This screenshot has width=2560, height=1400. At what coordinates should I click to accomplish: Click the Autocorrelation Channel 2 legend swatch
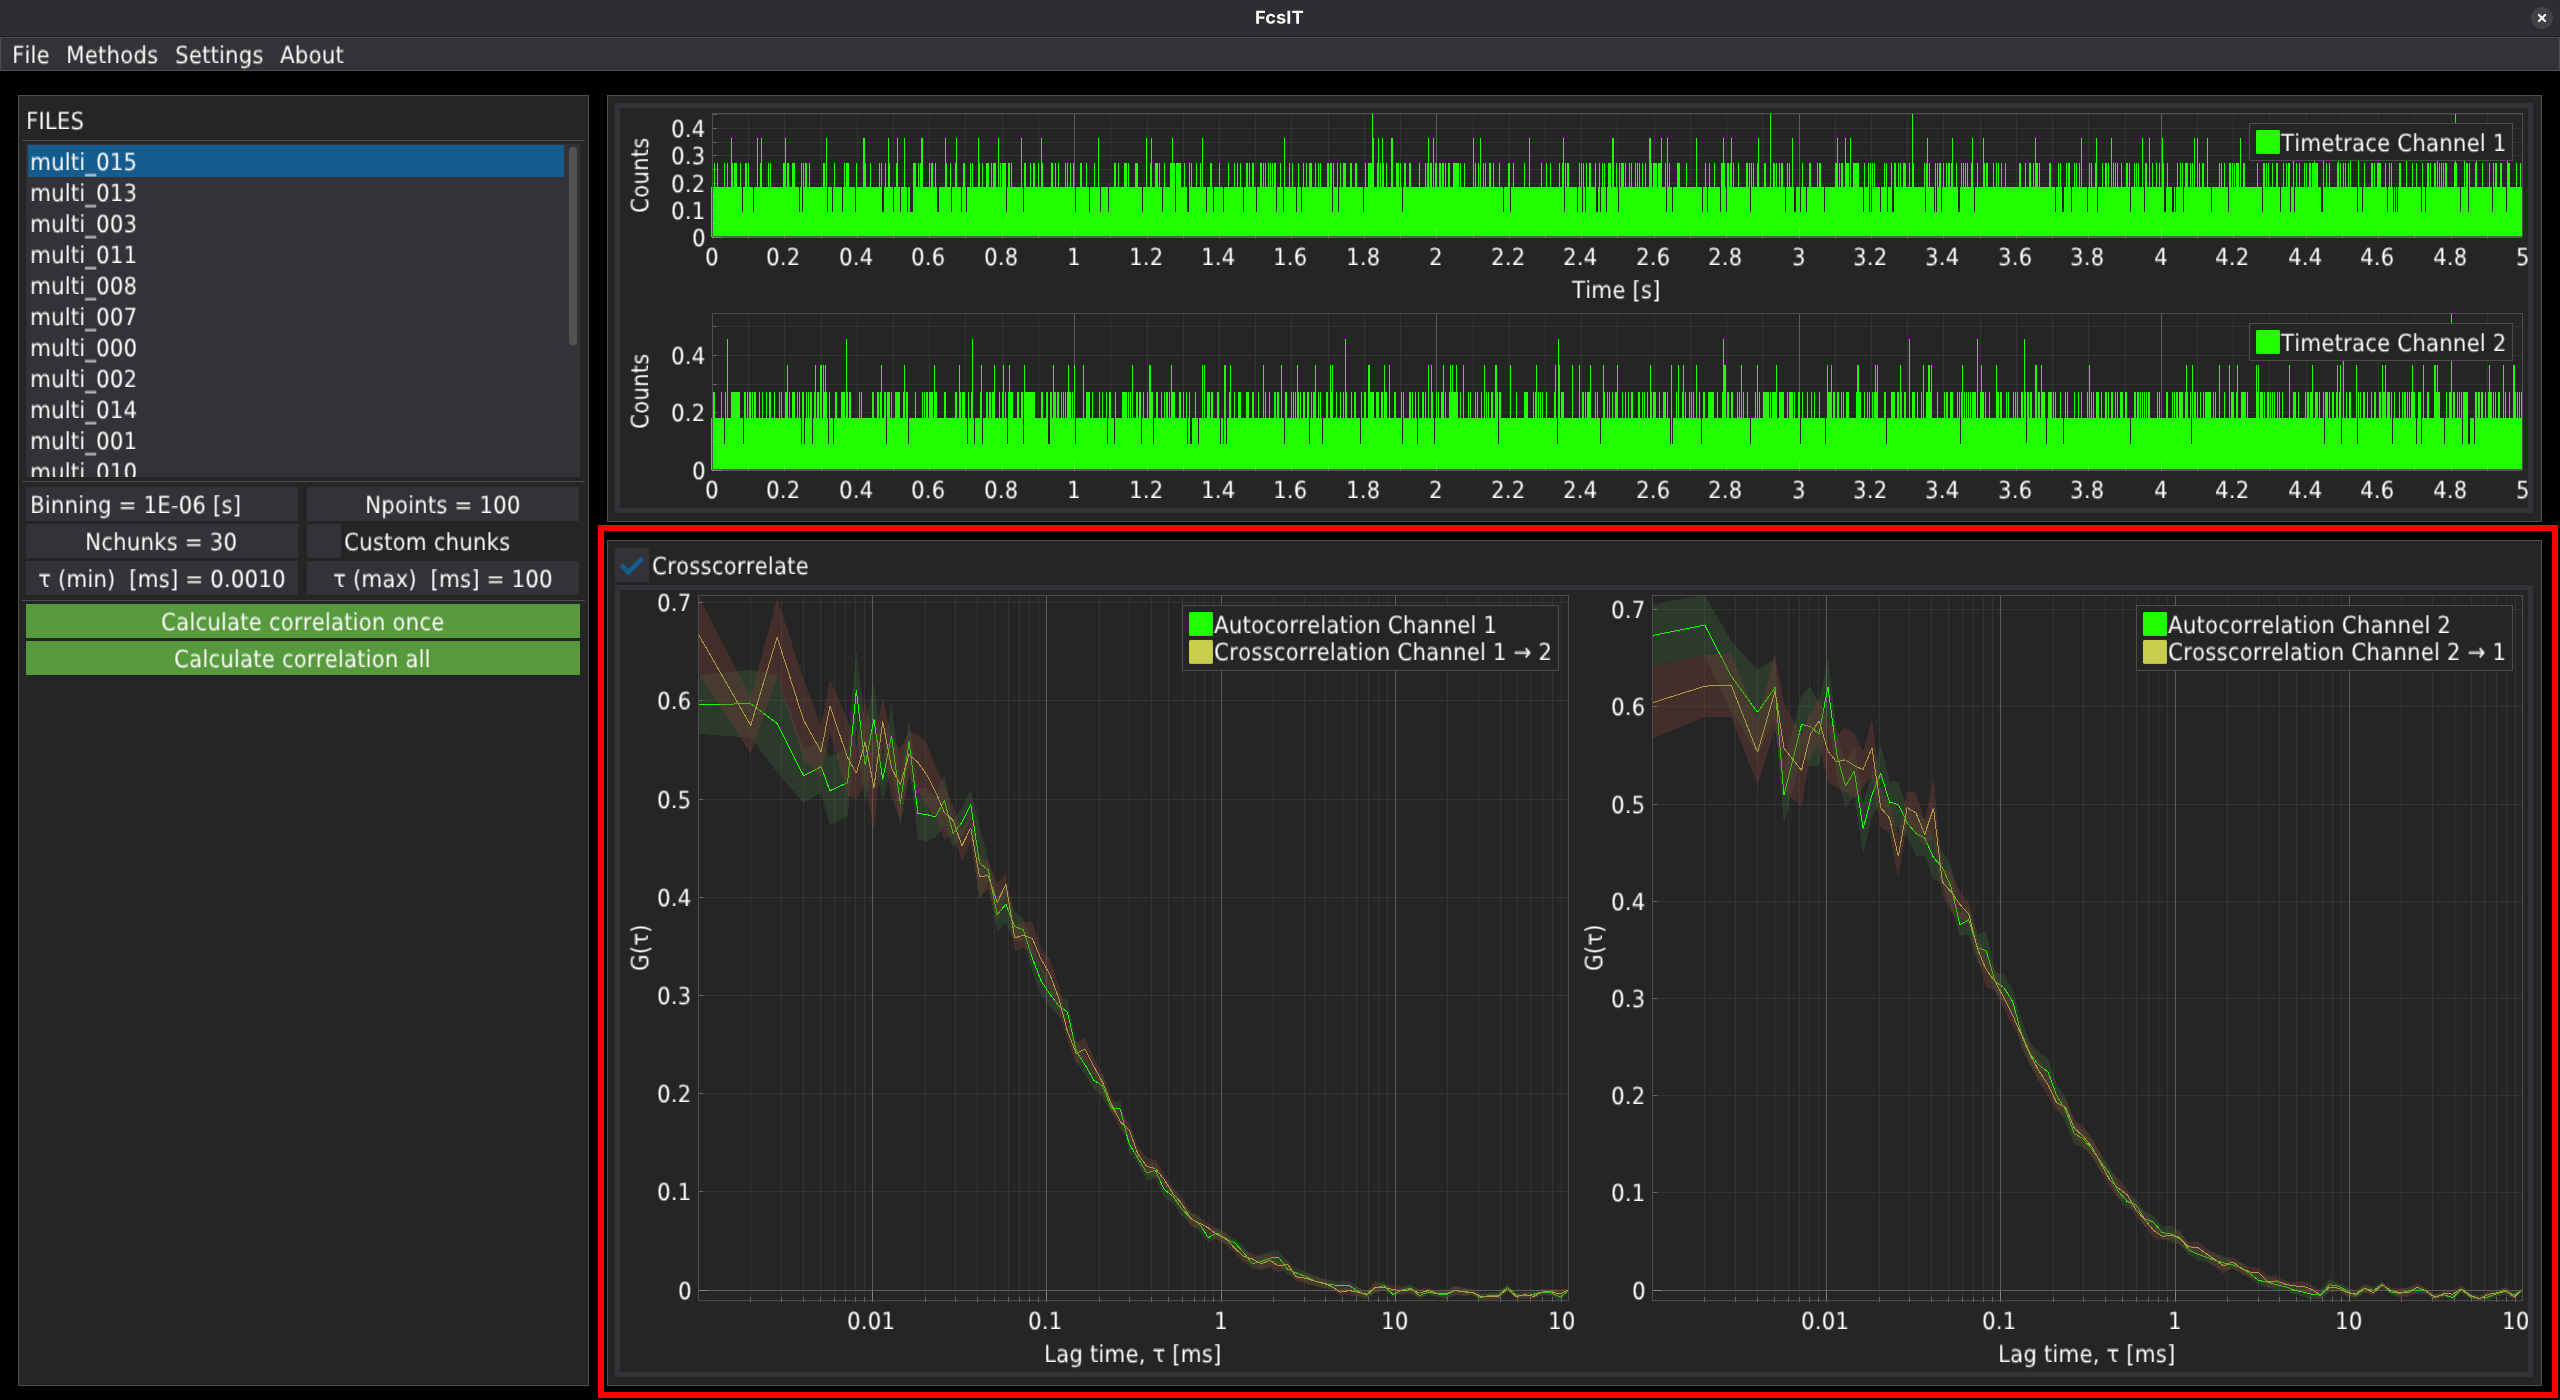[x=2154, y=625]
